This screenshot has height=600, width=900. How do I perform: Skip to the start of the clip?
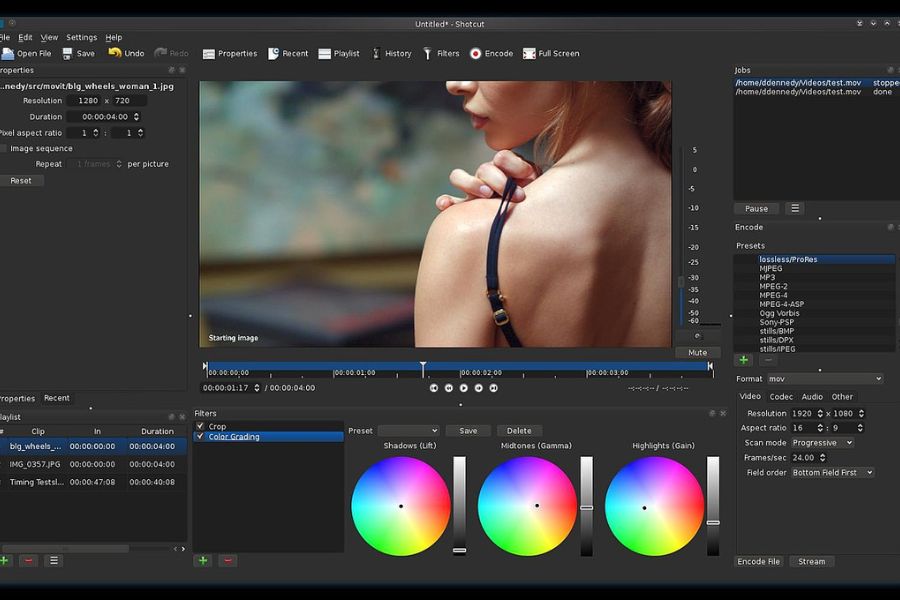(434, 388)
